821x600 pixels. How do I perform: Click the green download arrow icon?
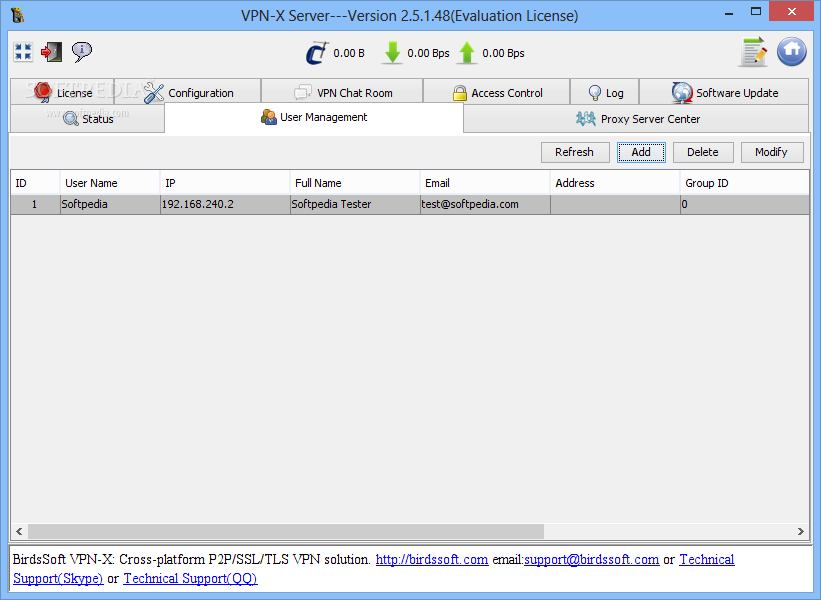[392, 53]
